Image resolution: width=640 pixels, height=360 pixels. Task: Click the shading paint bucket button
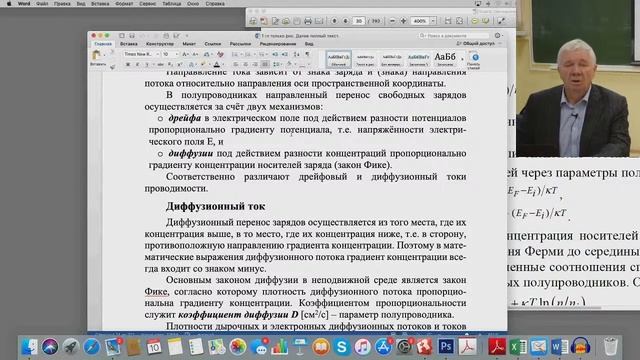289,64
